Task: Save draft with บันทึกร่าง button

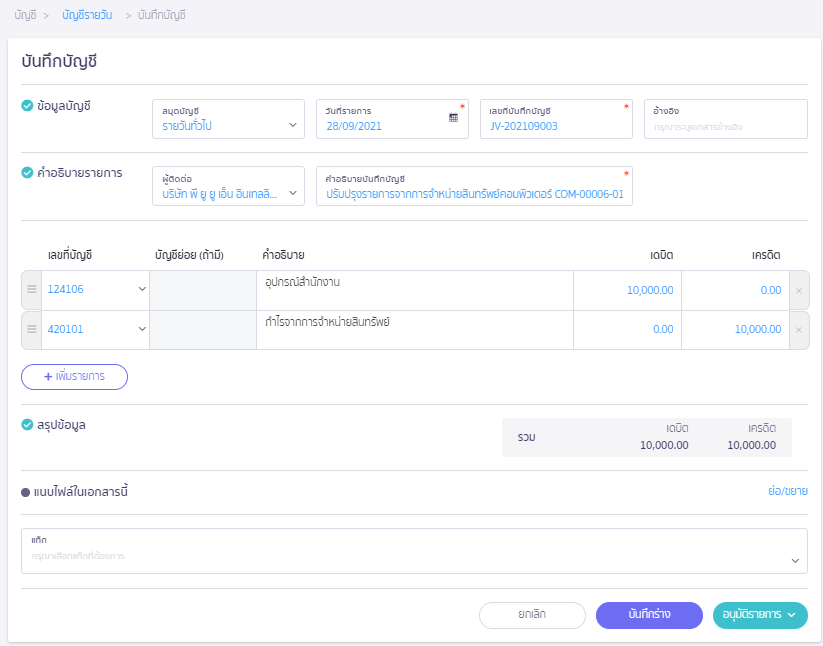Action: [x=649, y=615]
